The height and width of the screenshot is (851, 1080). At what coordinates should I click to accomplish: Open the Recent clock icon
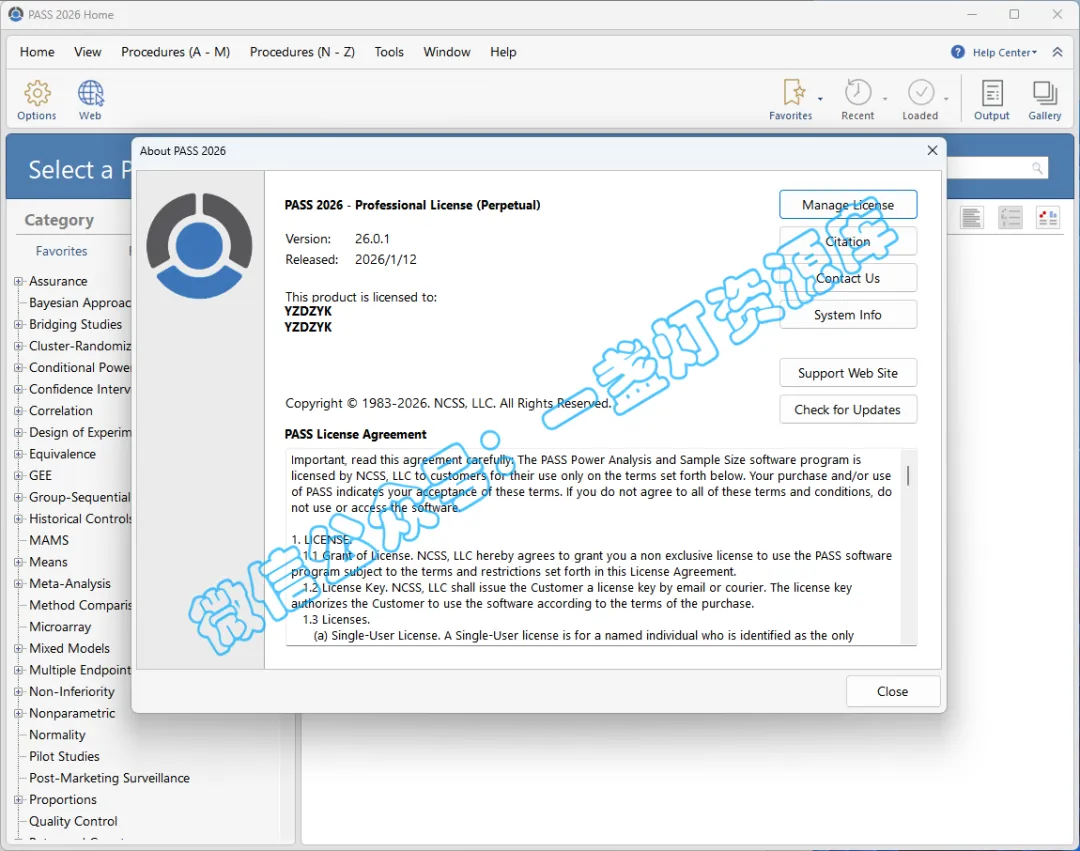tap(858, 92)
